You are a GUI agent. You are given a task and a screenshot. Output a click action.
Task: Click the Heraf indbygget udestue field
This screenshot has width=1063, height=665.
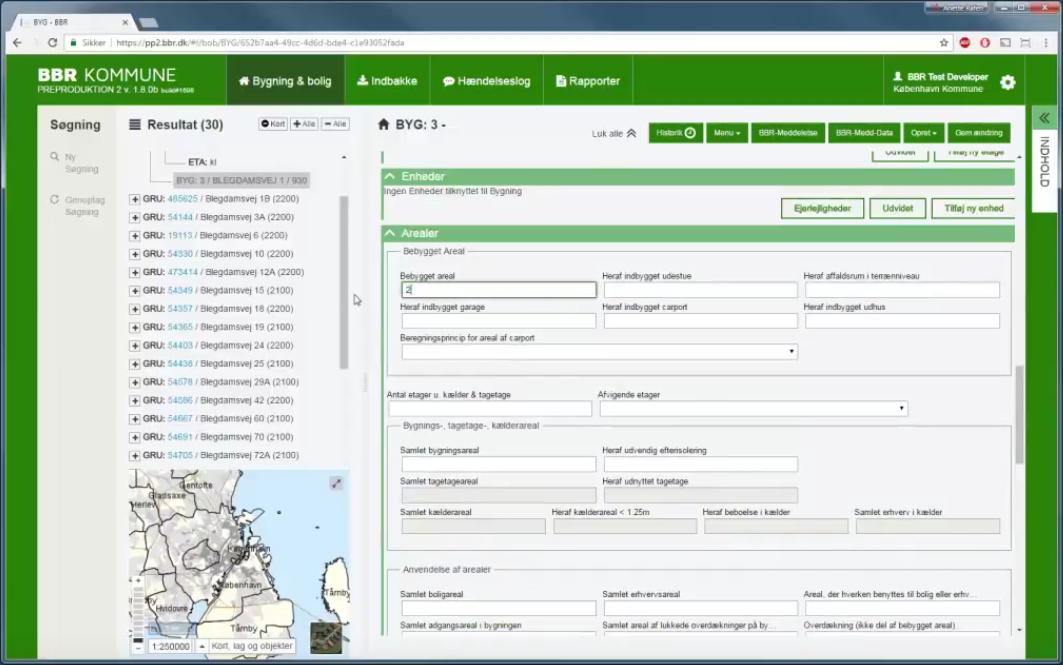(700, 290)
